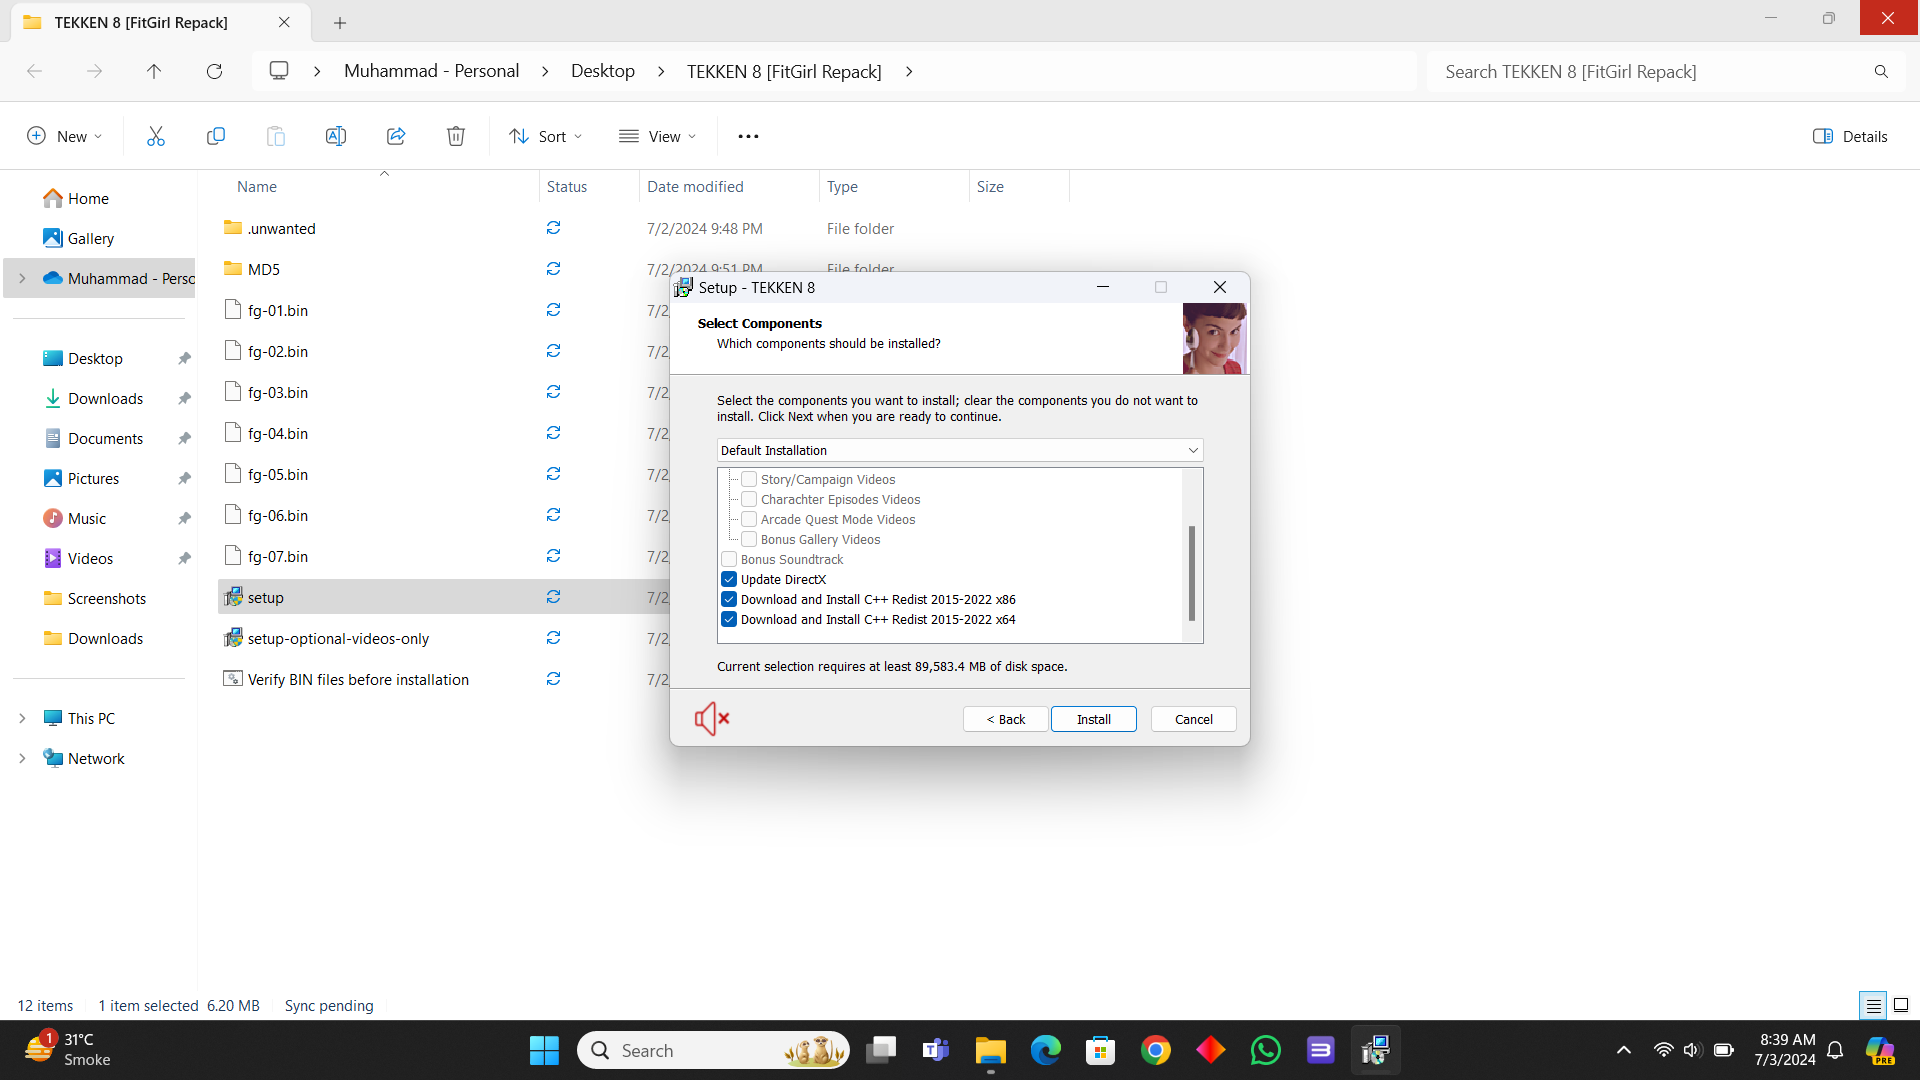Click the Back button in setup

click(1005, 719)
